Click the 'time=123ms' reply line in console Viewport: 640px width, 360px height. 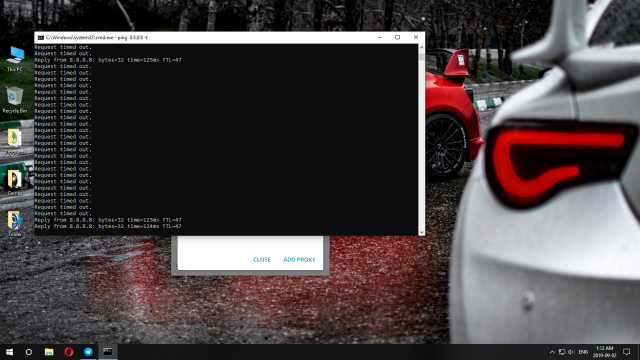(x=108, y=220)
